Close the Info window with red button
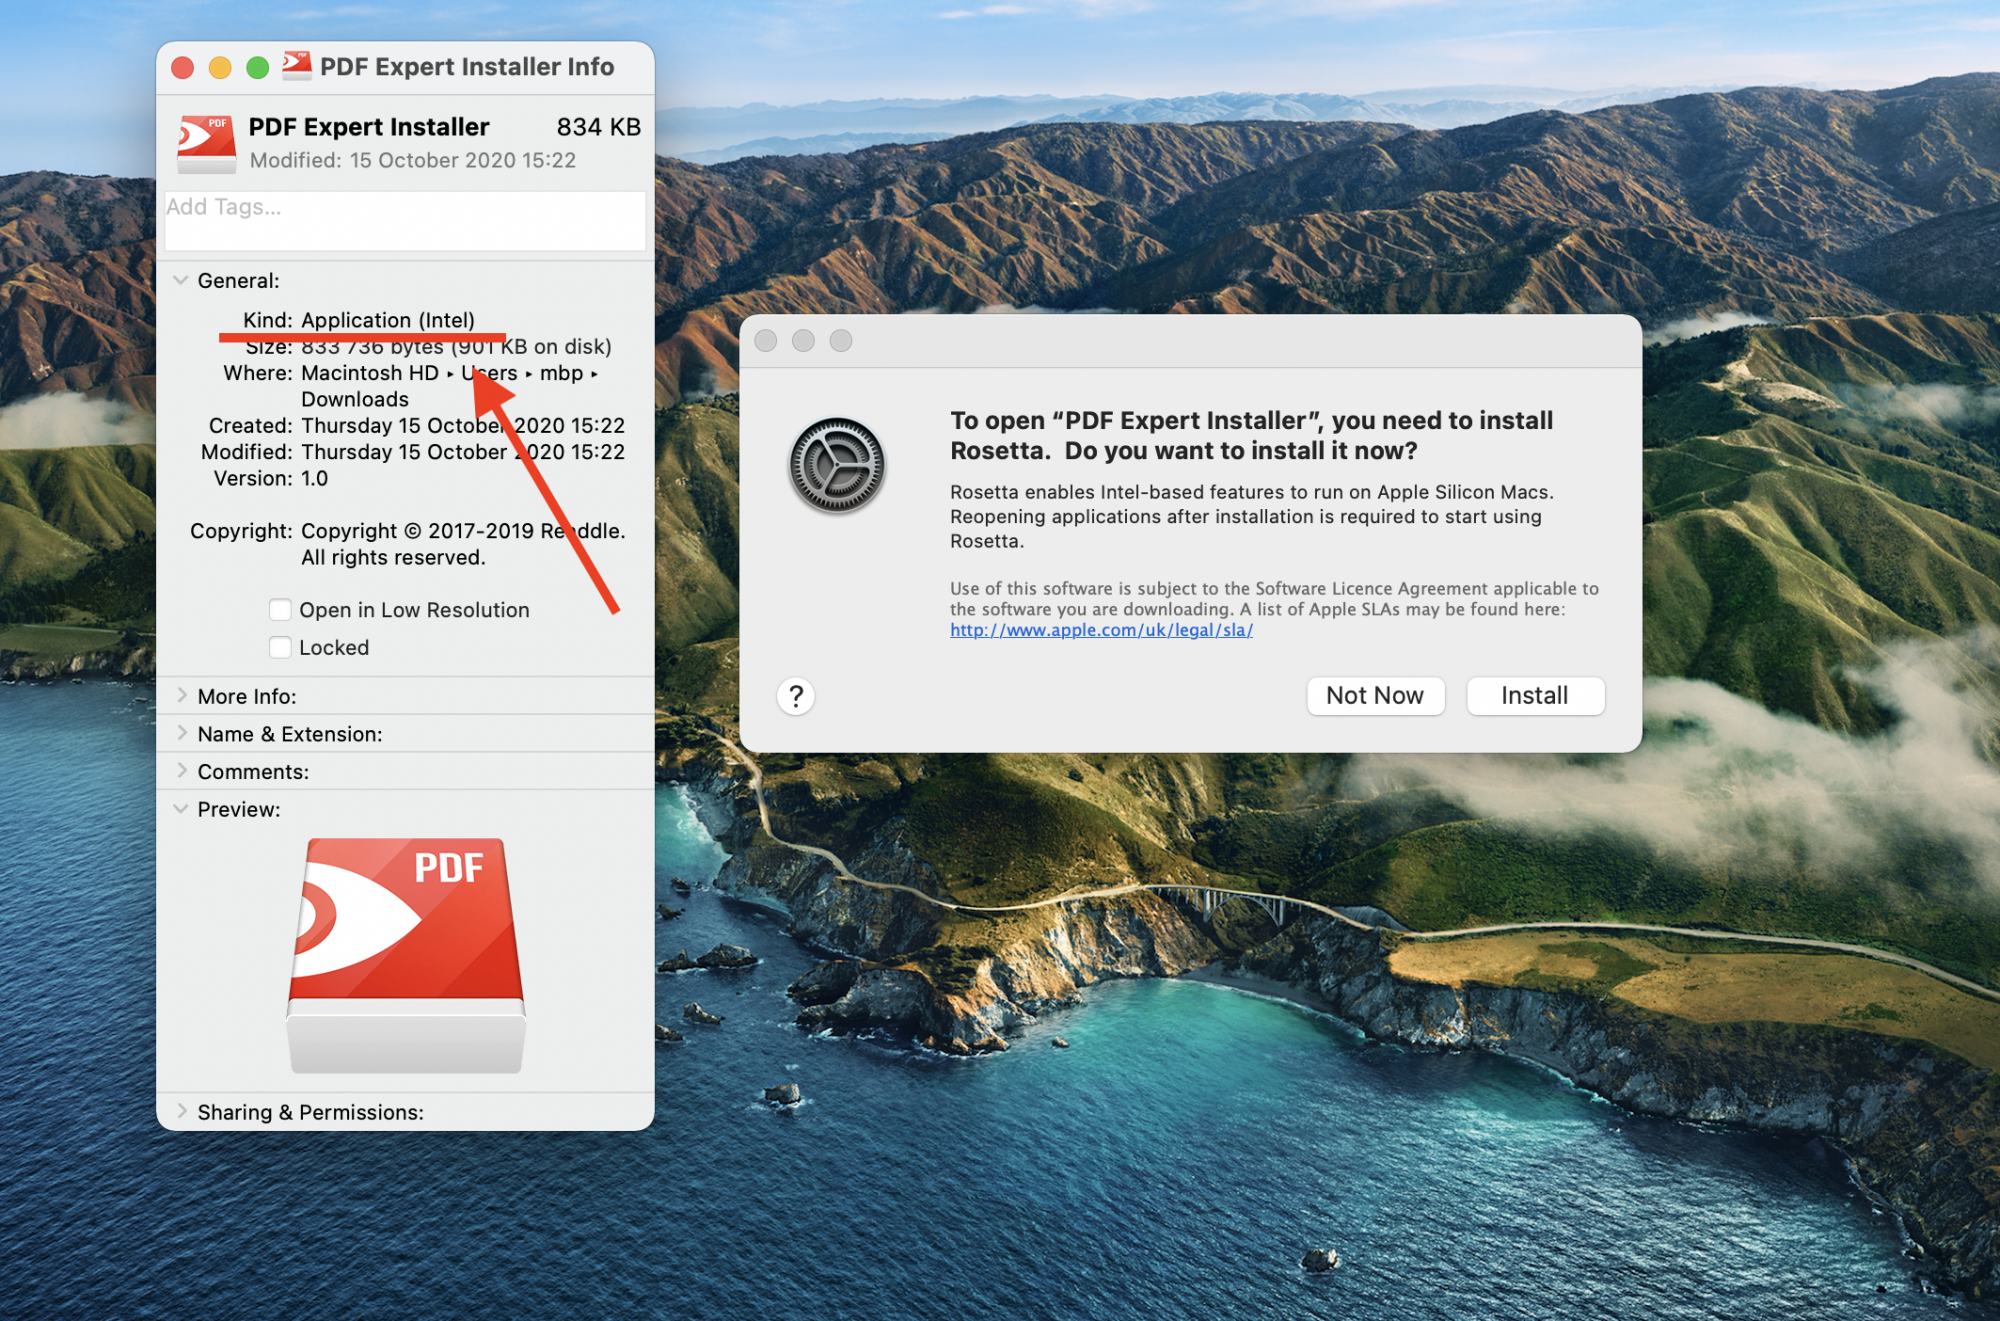 click(x=182, y=67)
